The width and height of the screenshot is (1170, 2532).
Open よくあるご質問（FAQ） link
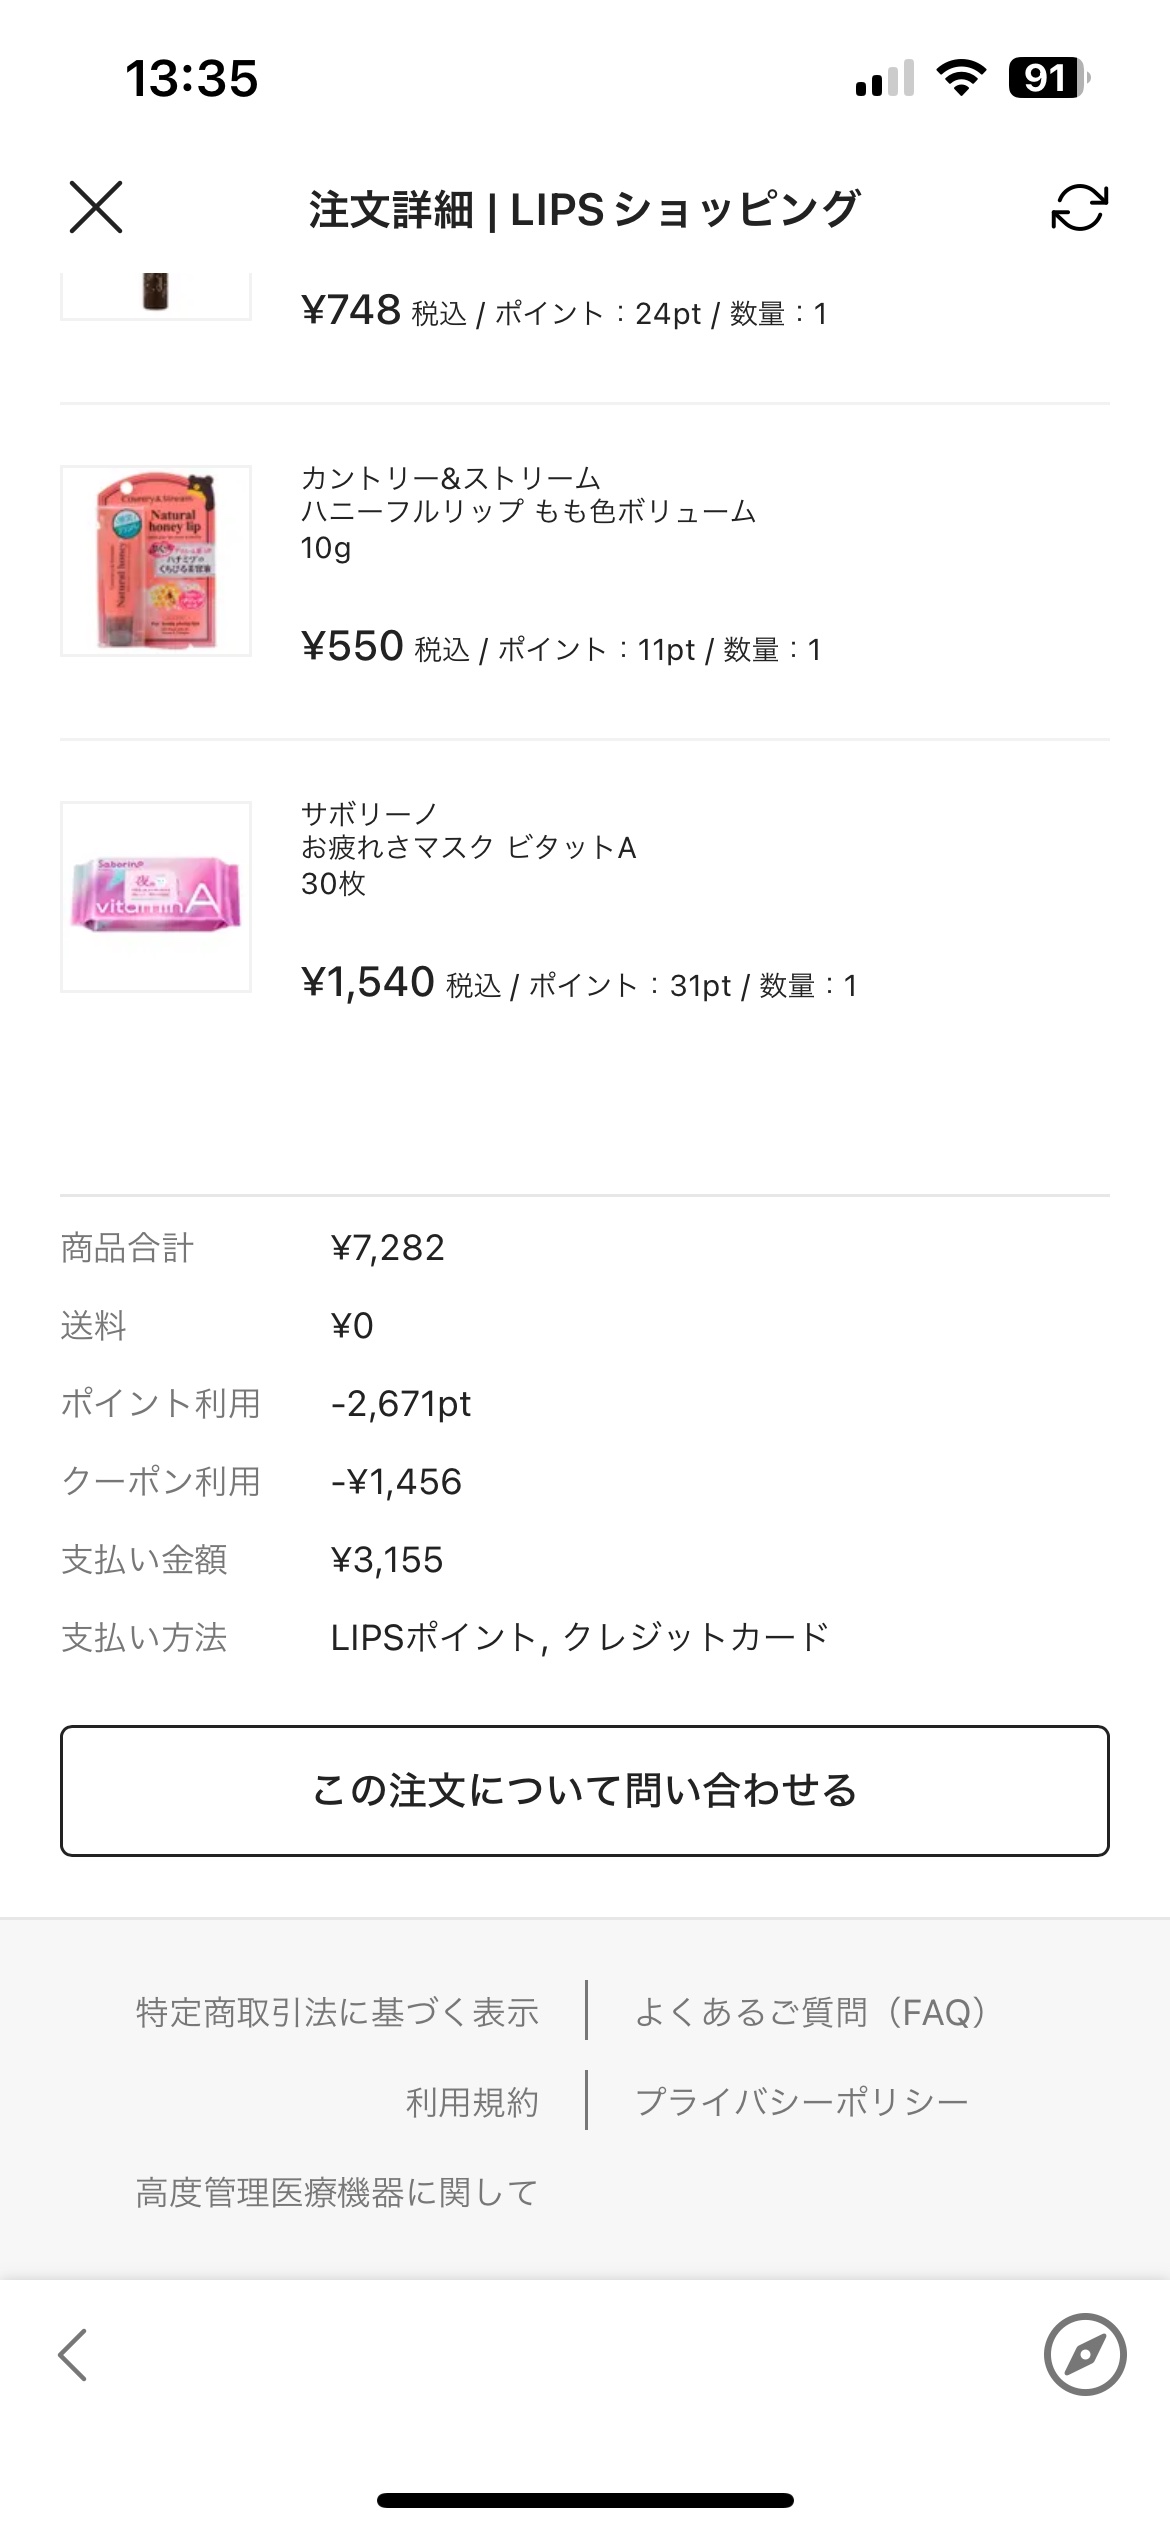point(810,2012)
